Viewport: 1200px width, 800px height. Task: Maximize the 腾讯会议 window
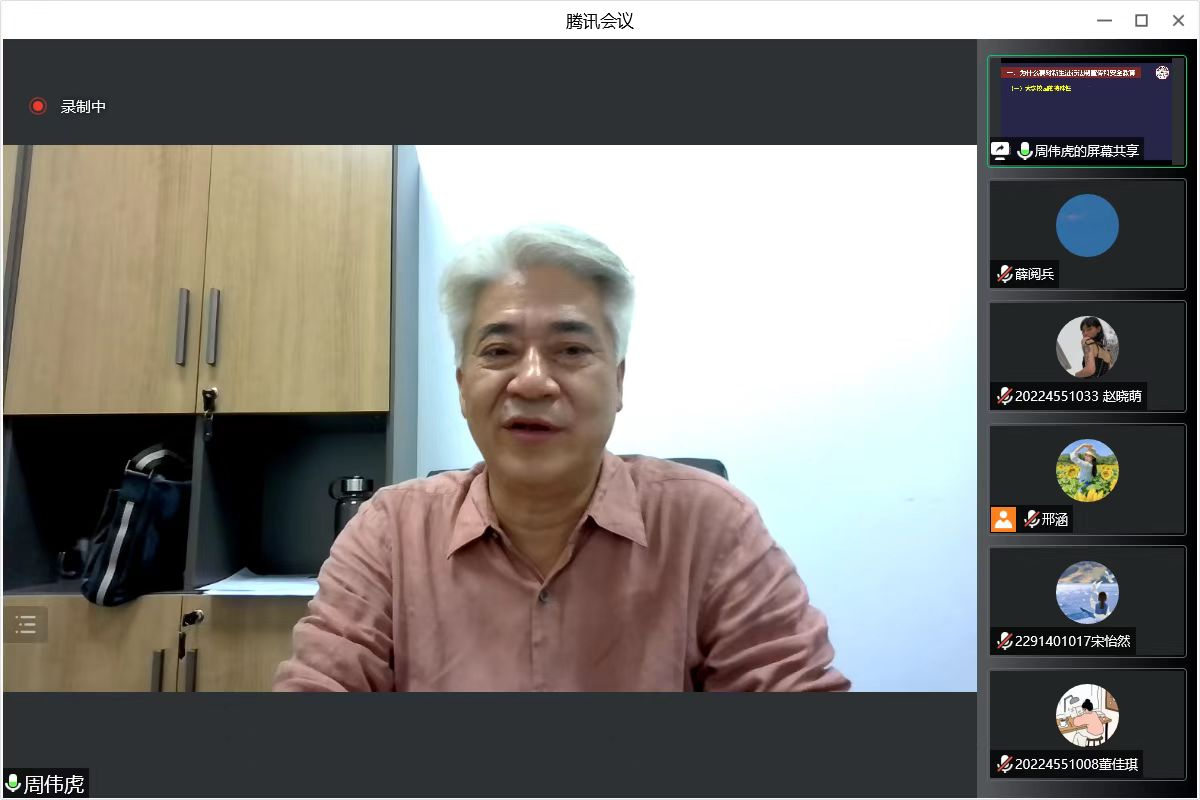tap(1141, 20)
